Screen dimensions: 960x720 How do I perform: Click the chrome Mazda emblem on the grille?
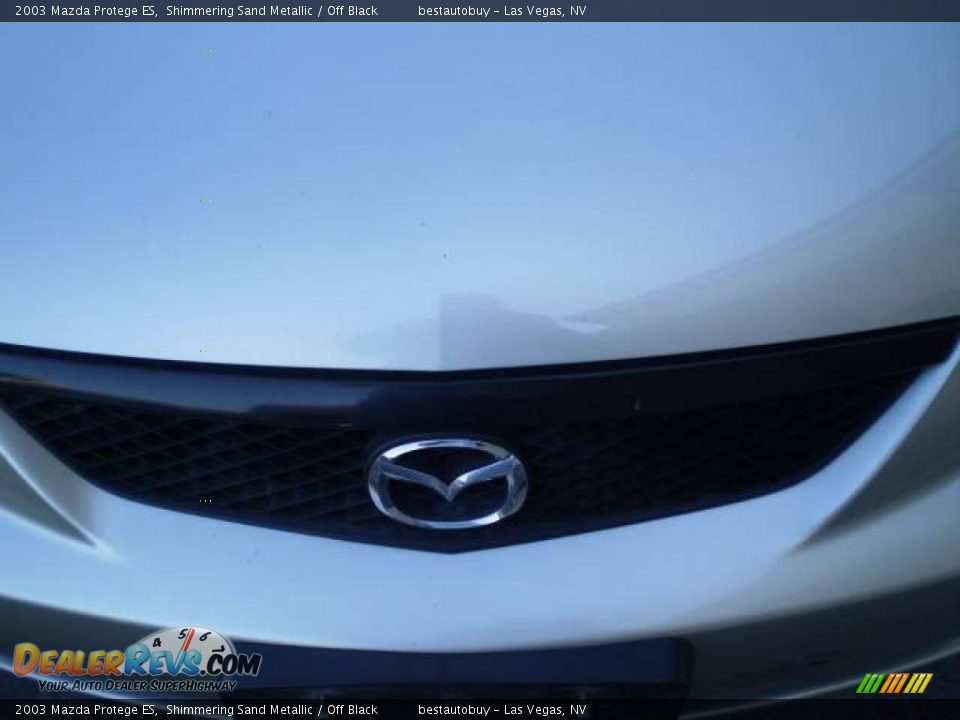tap(447, 482)
